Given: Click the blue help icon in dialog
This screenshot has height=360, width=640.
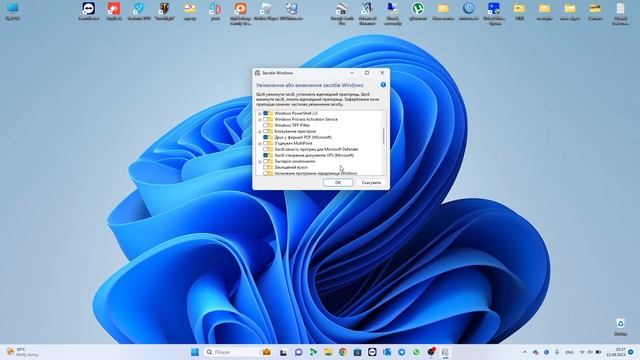Looking at the screenshot, I should 383,84.
